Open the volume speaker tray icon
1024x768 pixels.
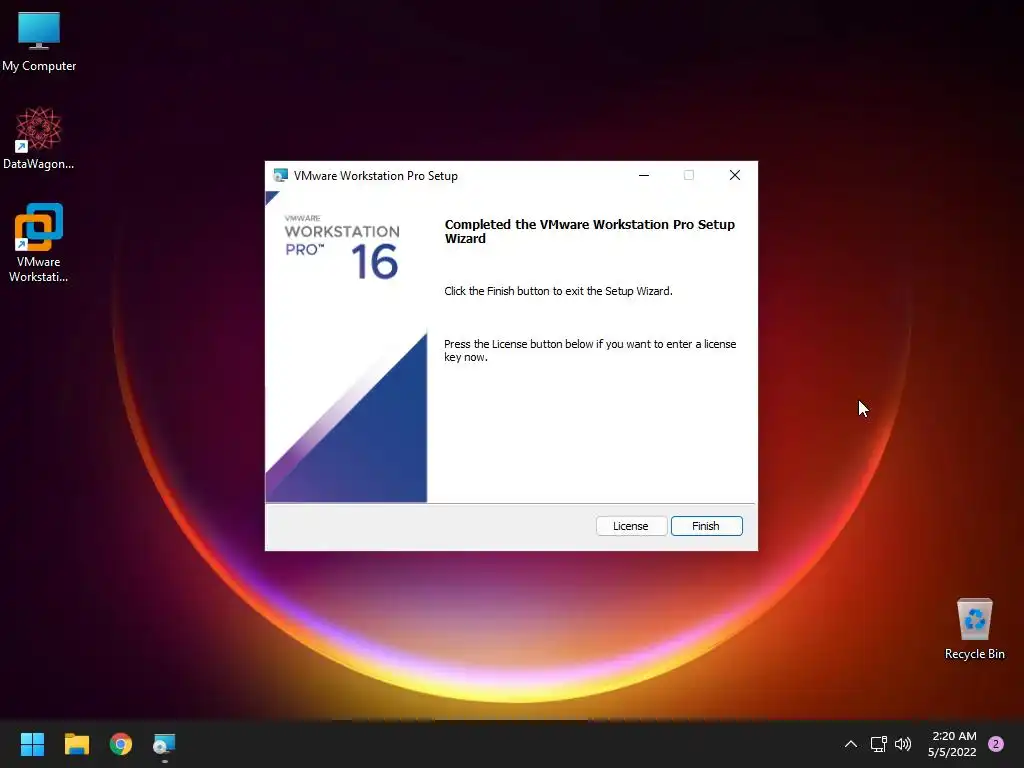click(x=903, y=744)
